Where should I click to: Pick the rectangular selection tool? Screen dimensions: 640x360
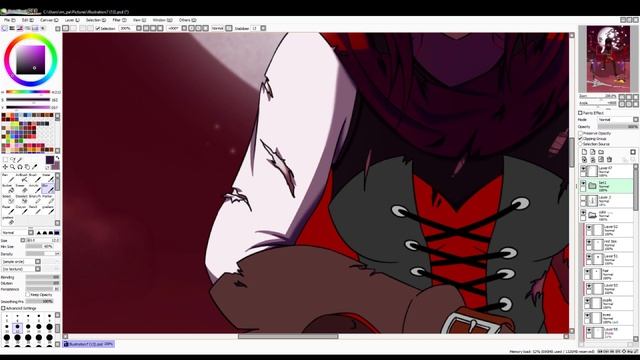pos(5,160)
